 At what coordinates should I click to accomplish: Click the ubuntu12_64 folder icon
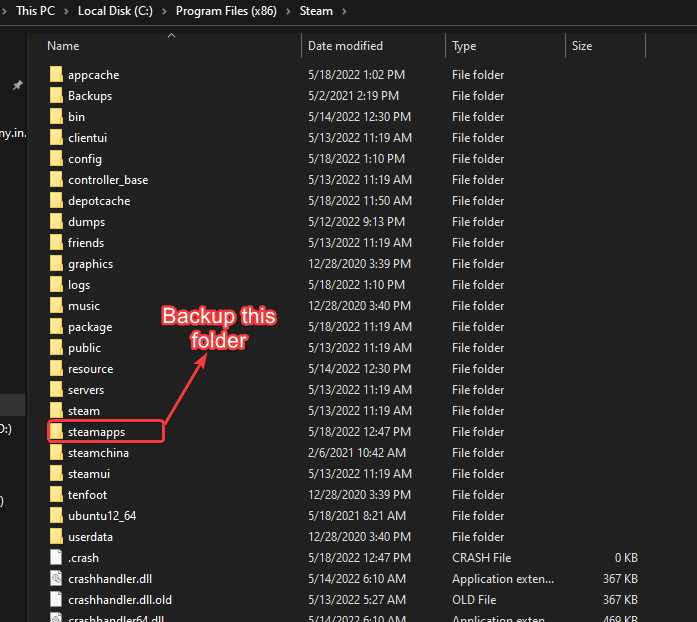pyautogui.click(x=56, y=516)
